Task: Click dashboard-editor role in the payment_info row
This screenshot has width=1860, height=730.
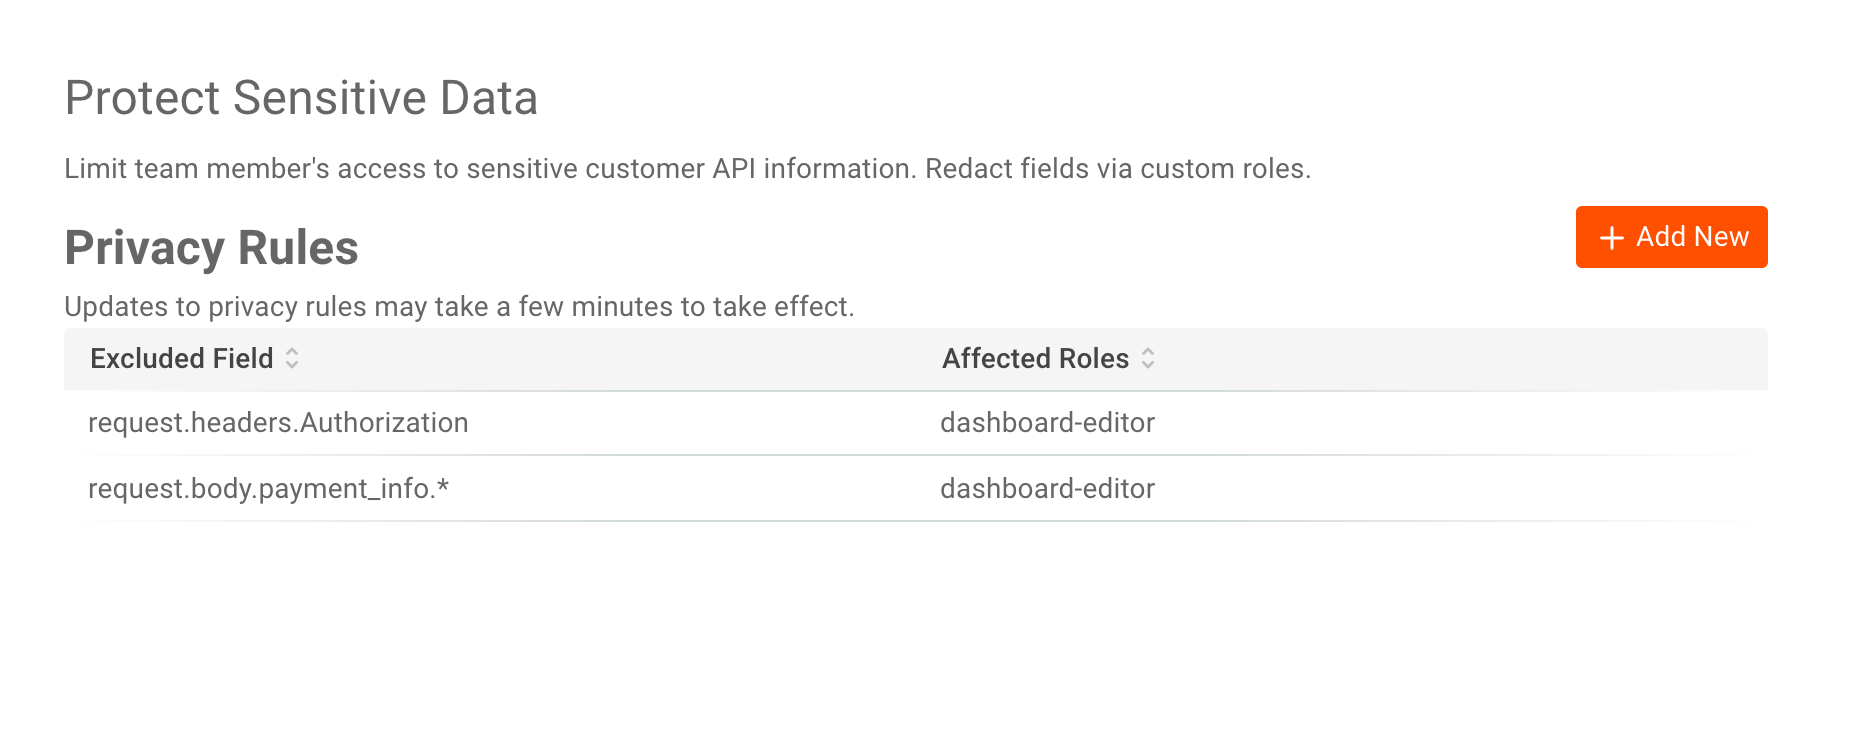Action: (1047, 489)
